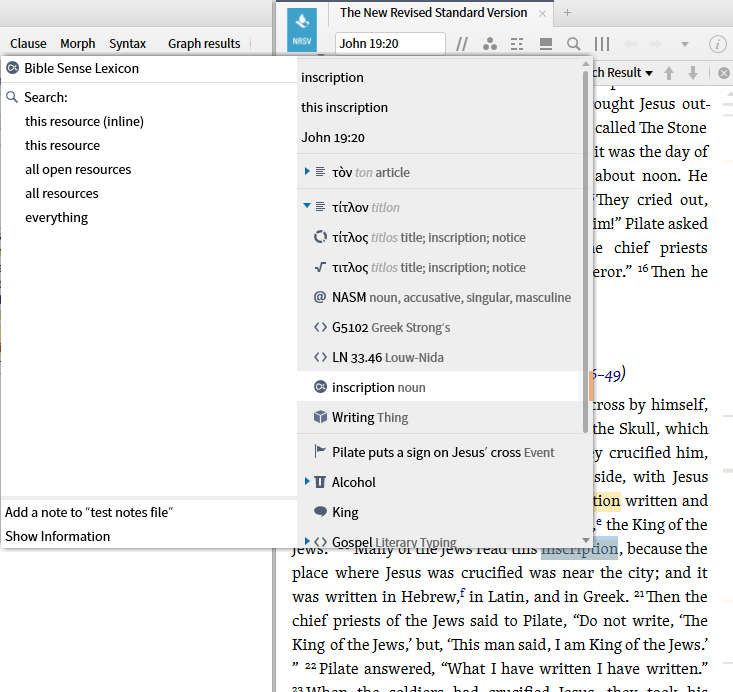Click the back navigation arrow
Viewport: 733px width, 692px height.
tap(630, 44)
